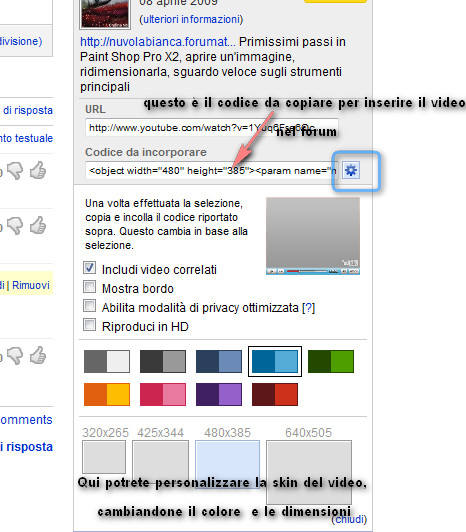The width and height of the screenshot is (466, 532).
Task: Open nuvolabianca.forumat link in description
Action: [157, 42]
